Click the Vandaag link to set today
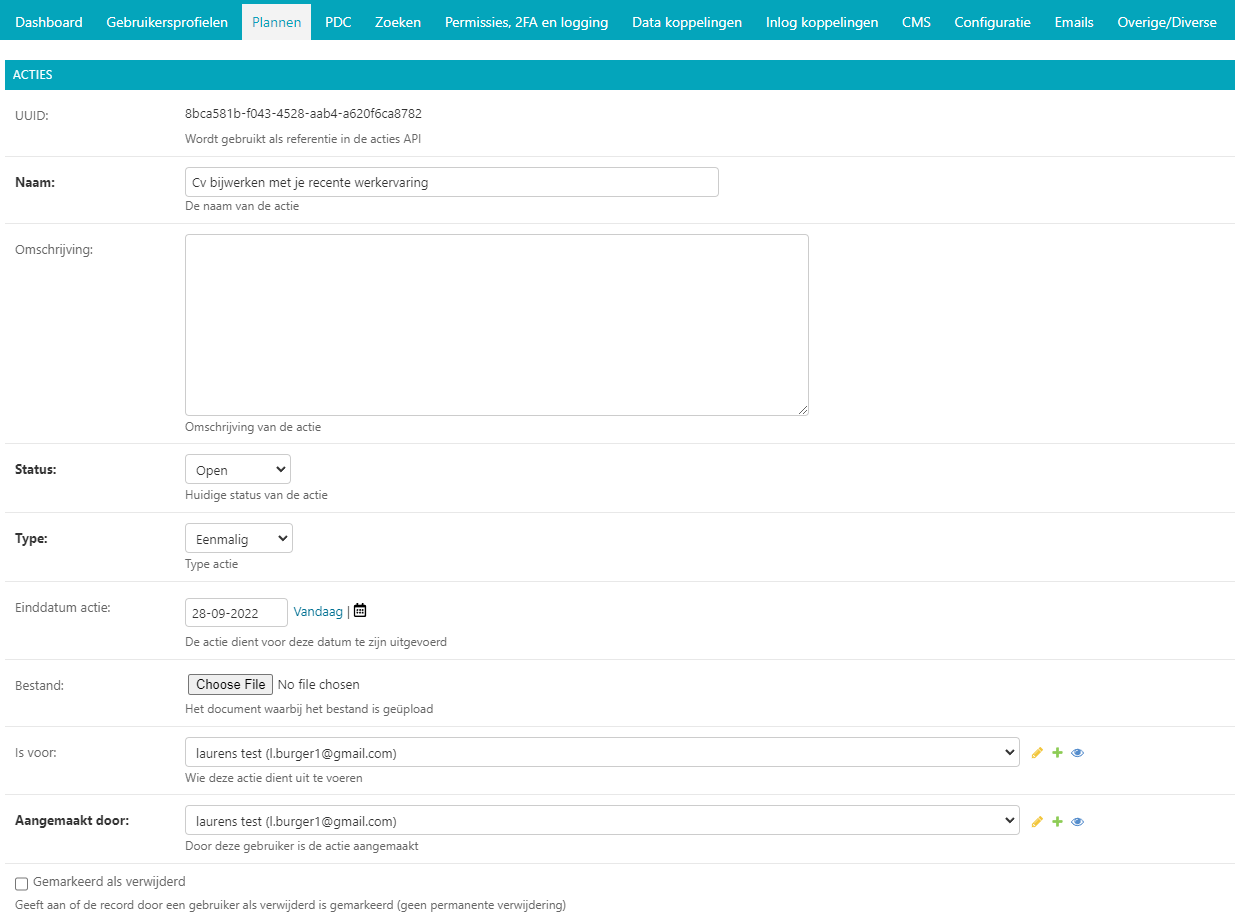The image size is (1235, 920). tap(318, 611)
